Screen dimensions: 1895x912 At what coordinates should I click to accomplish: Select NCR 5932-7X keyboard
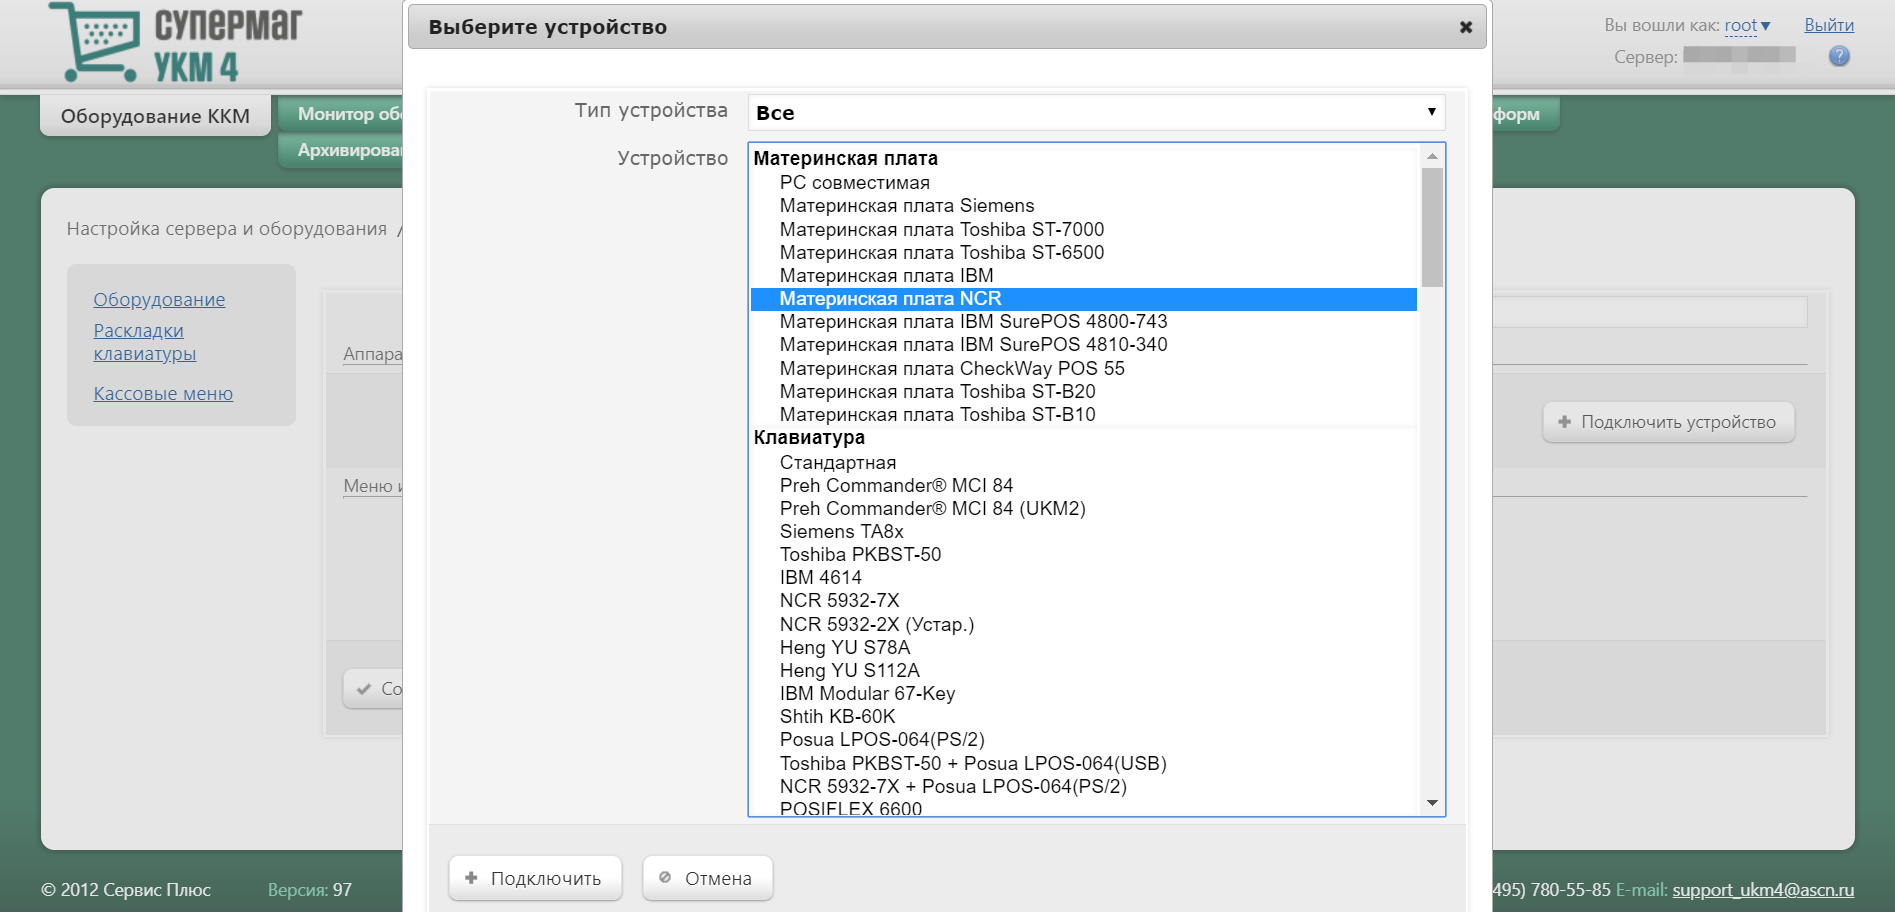(1084, 600)
